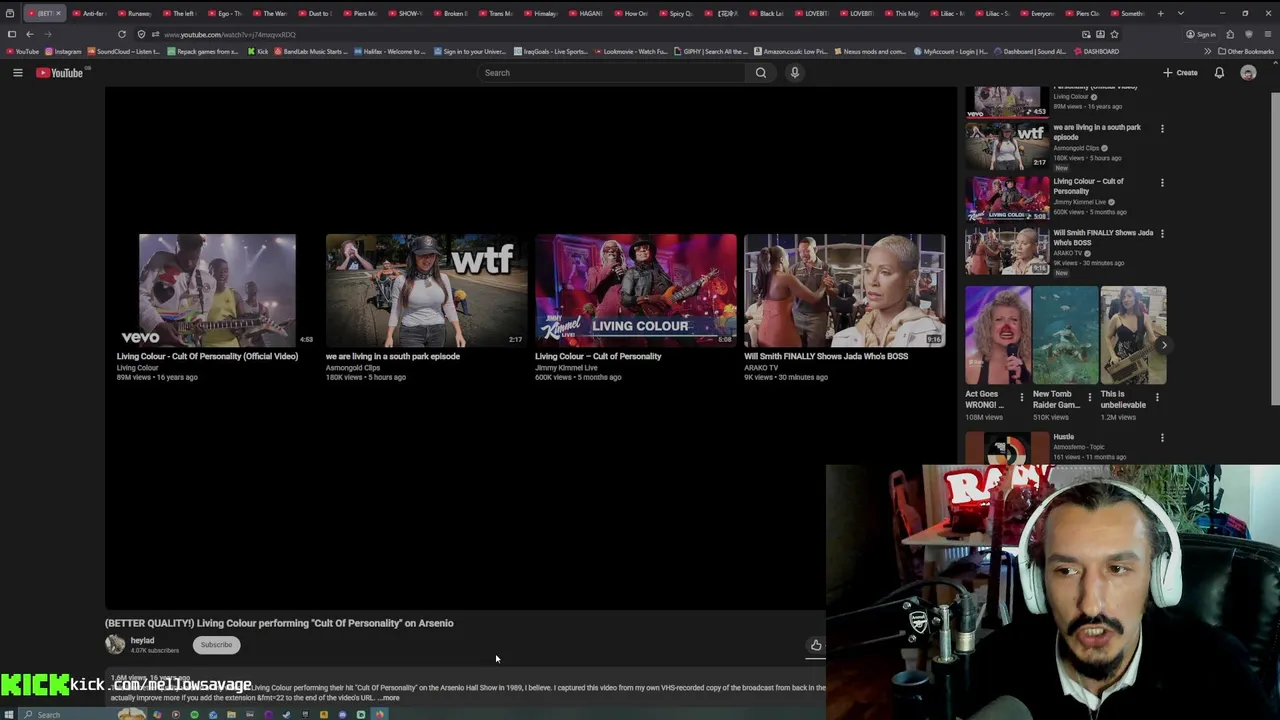Open options for 'New Tomb Raider' short

(x=1089, y=397)
